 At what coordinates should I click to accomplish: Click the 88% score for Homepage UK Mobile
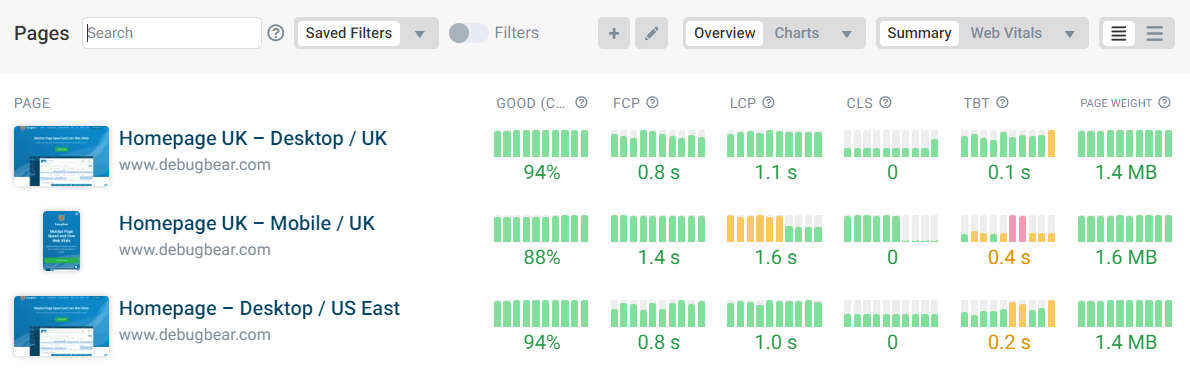(541, 258)
